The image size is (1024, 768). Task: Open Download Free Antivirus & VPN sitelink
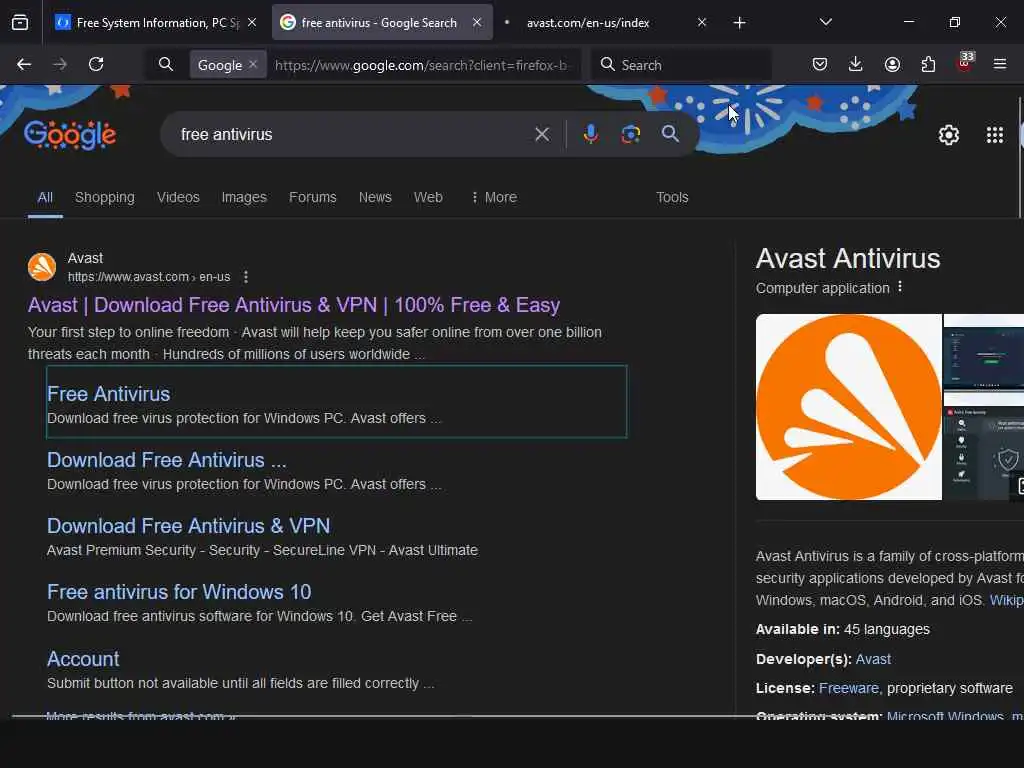(x=188, y=526)
